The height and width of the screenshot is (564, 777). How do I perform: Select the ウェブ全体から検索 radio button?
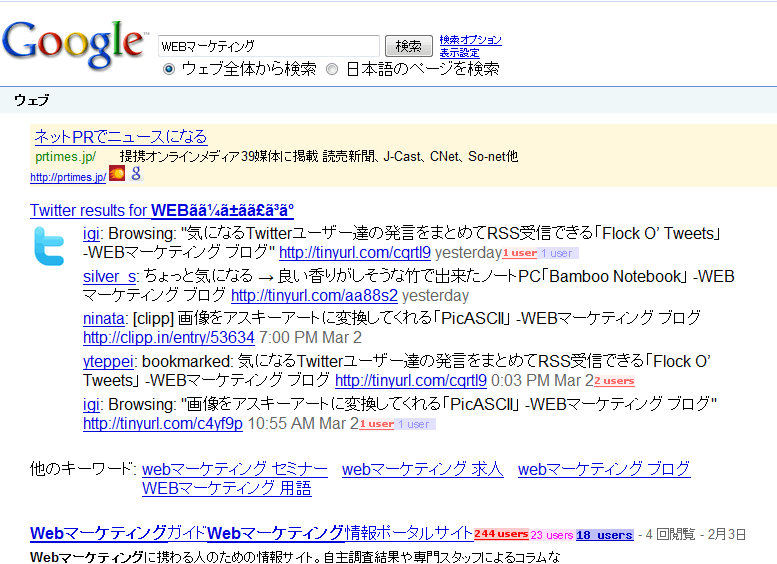click(169, 69)
